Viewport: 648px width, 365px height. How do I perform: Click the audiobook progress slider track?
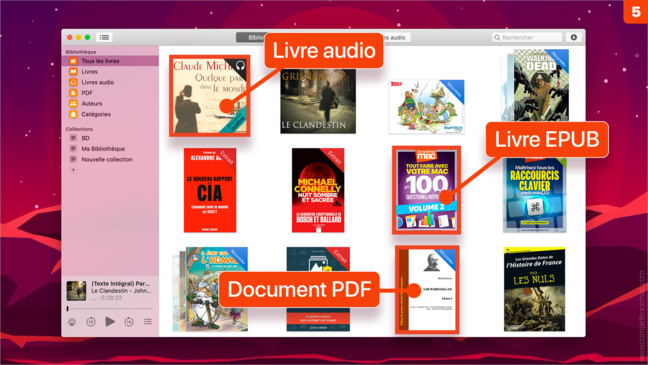[110, 308]
